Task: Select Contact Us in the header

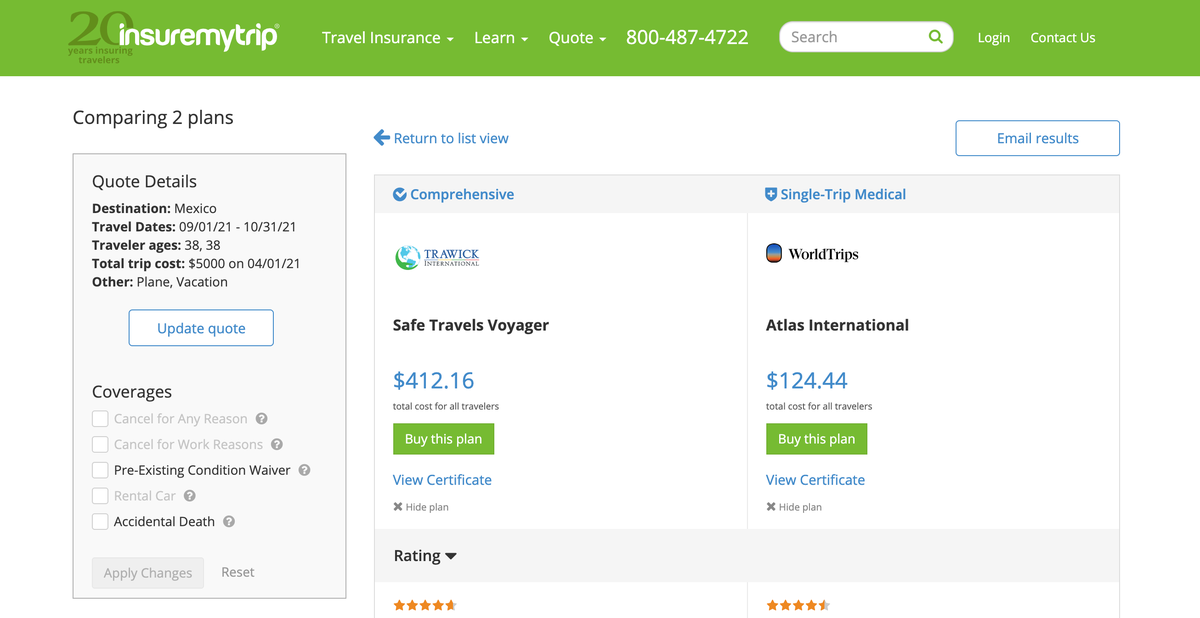Action: coord(1062,37)
